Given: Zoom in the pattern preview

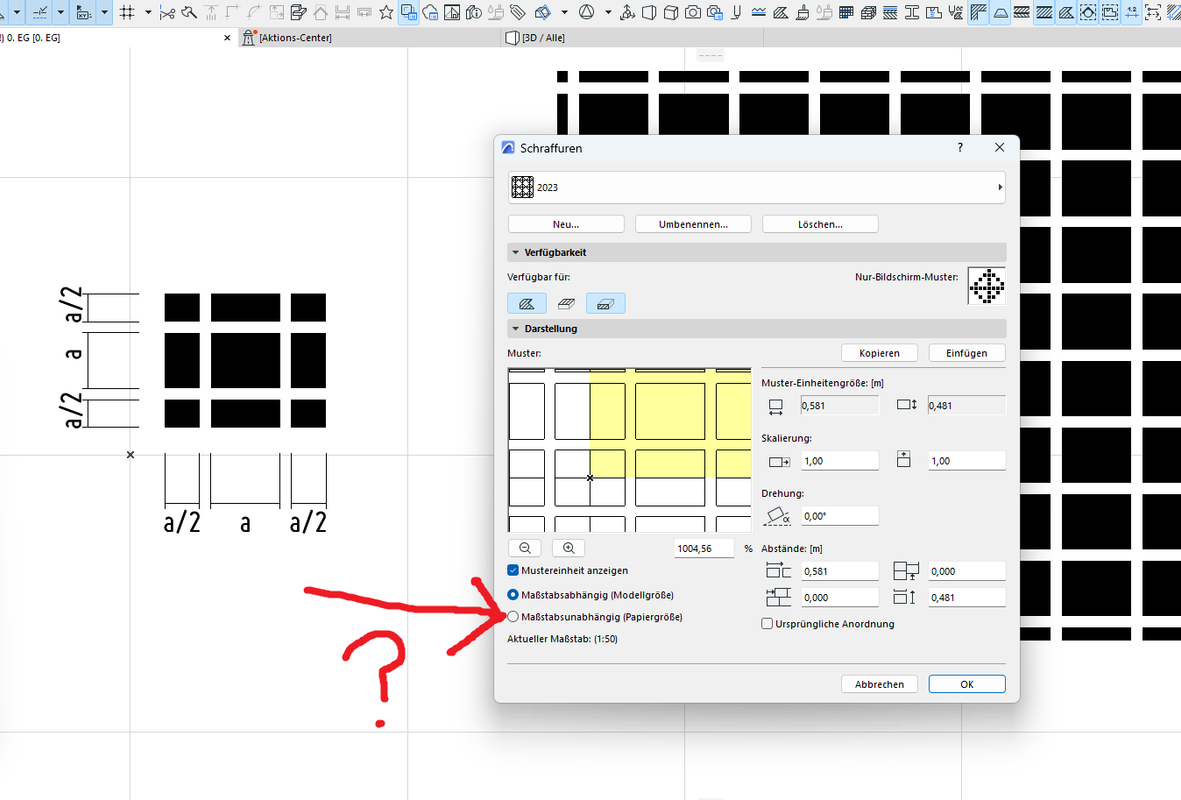Looking at the screenshot, I should coord(569,548).
